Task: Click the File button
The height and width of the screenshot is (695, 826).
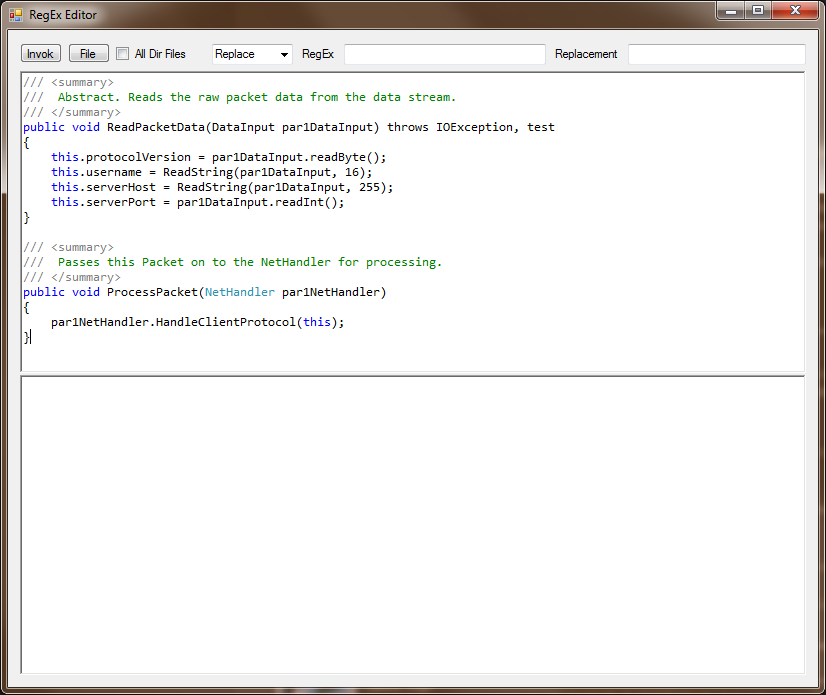Action: click(88, 53)
